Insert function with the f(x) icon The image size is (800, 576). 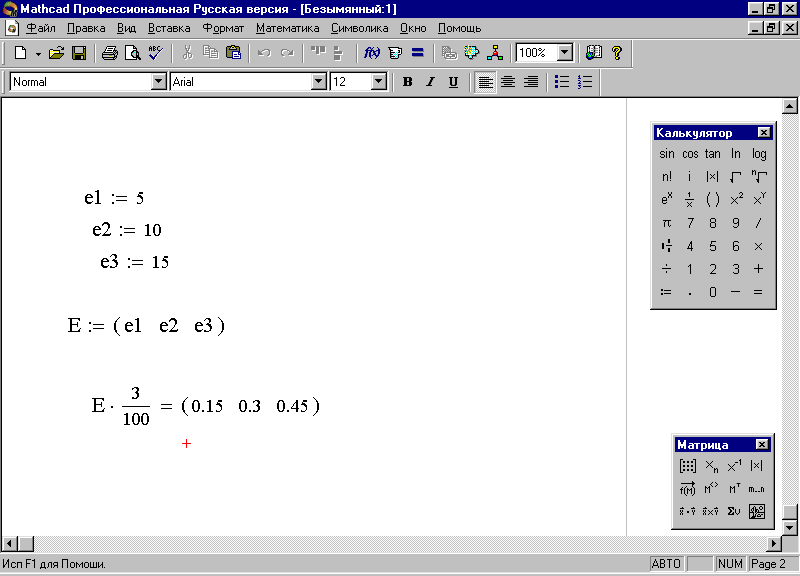tap(371, 53)
